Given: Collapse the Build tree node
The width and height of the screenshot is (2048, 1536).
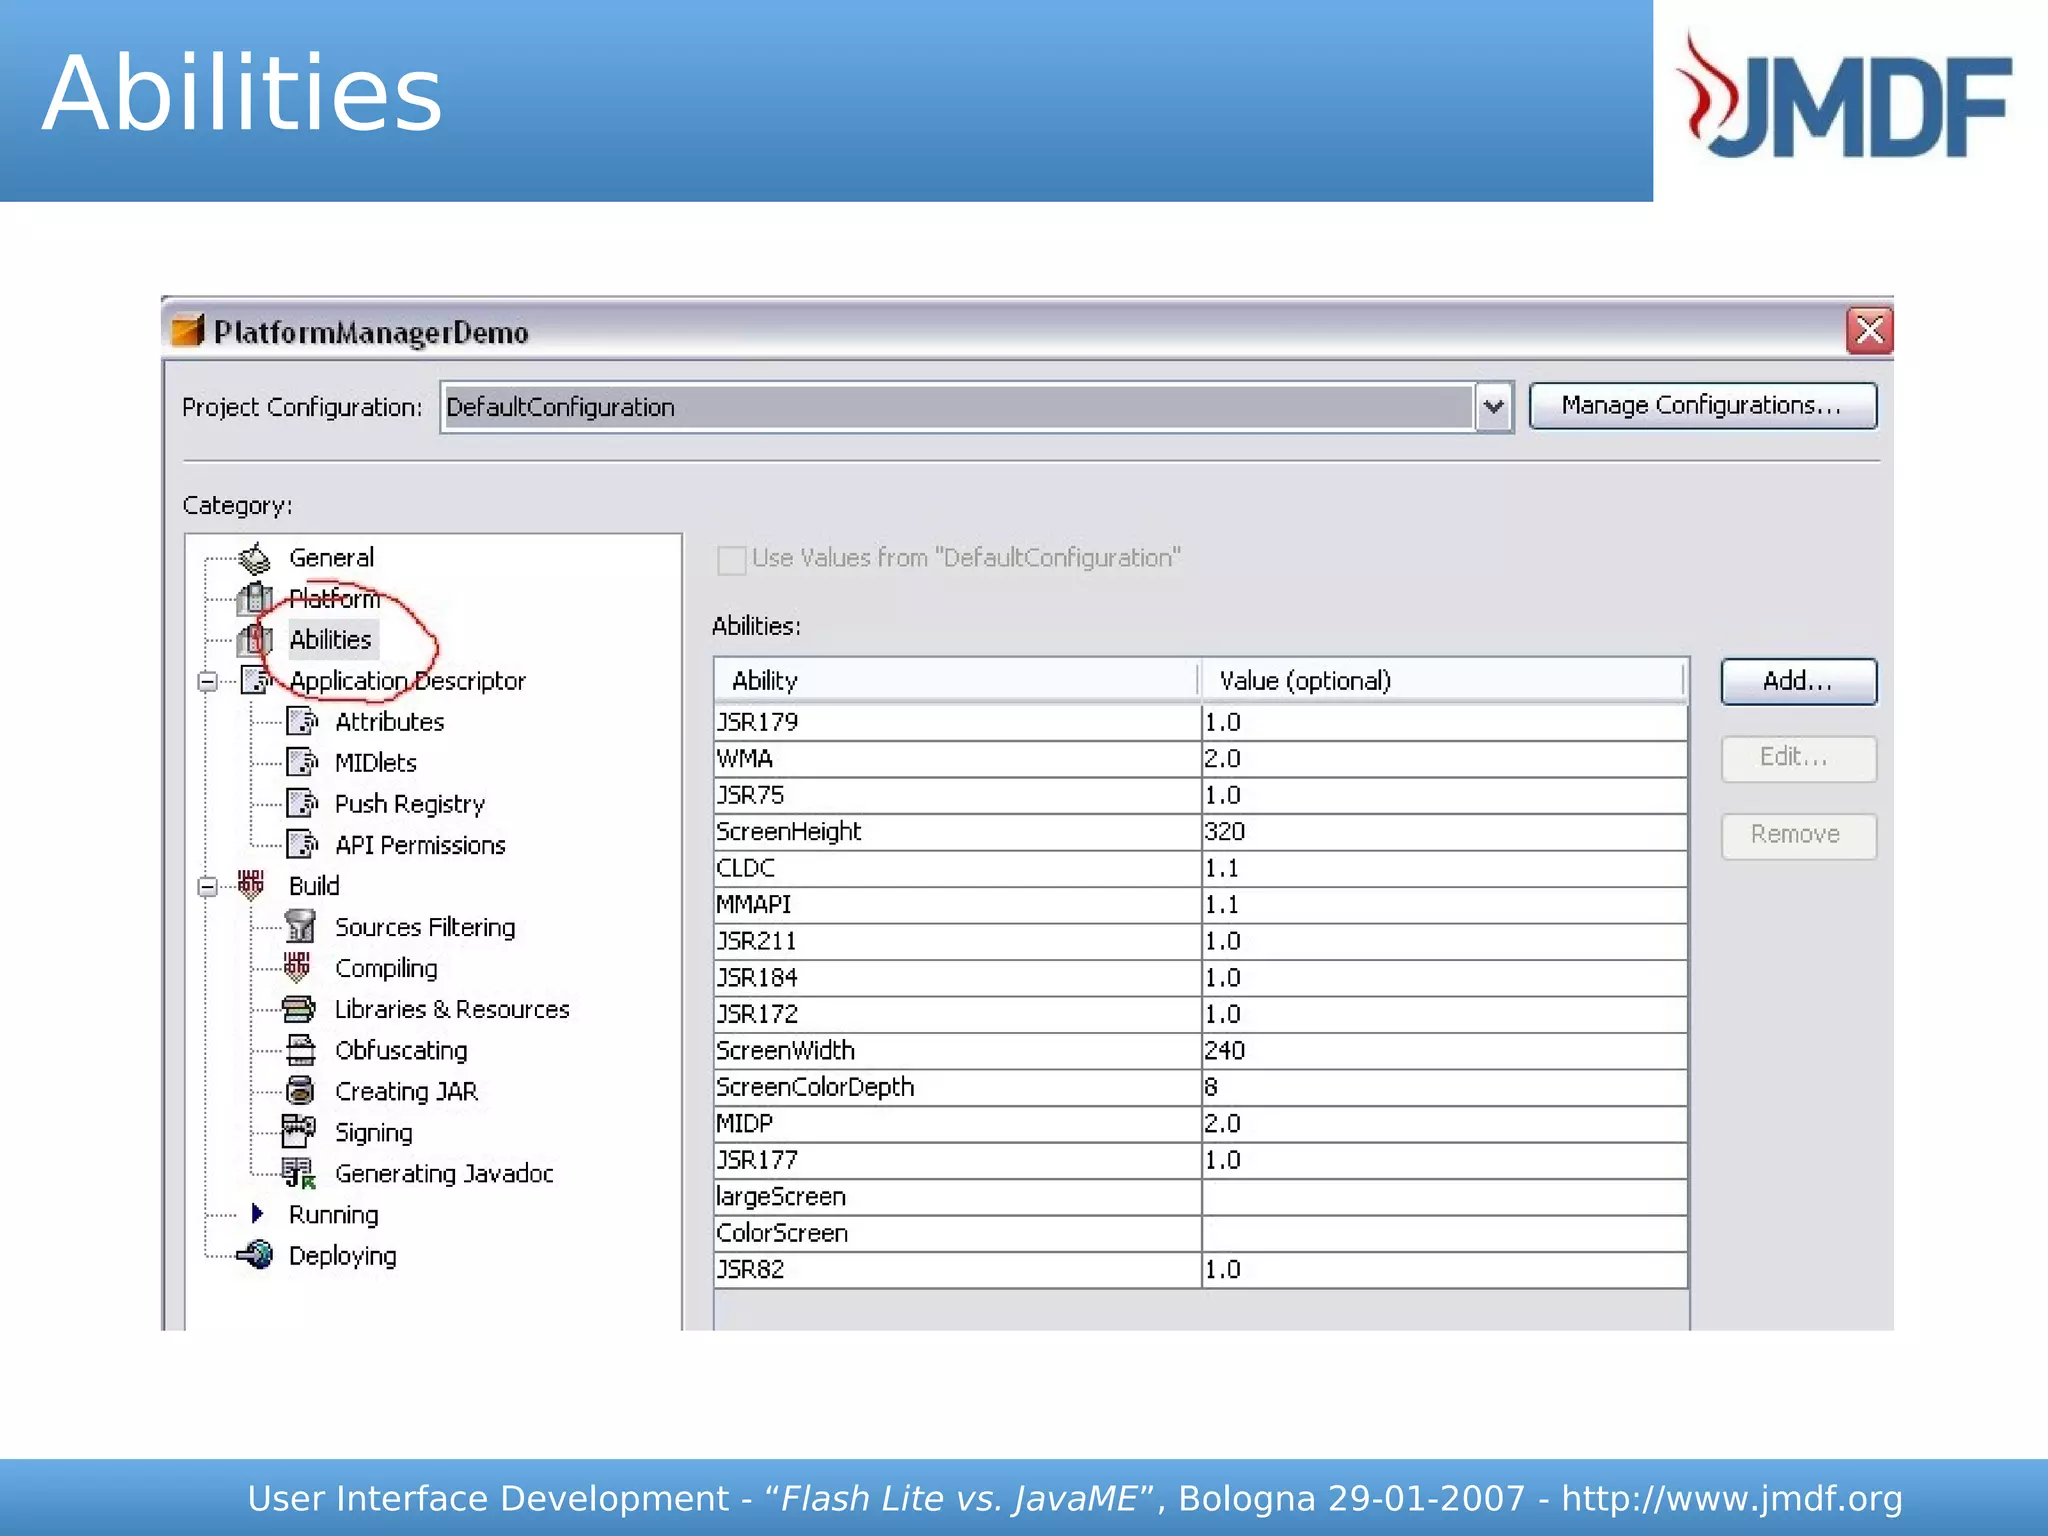Looking at the screenshot, I should 208,887.
